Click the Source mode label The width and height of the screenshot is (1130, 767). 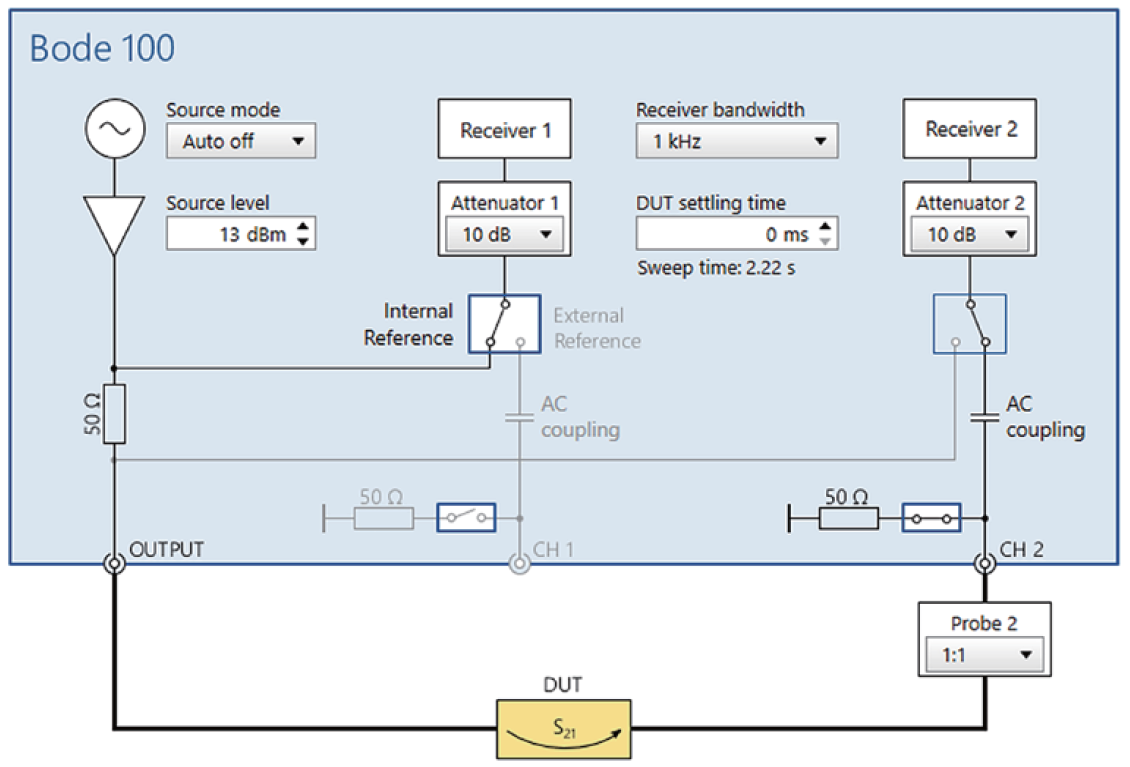(223, 110)
